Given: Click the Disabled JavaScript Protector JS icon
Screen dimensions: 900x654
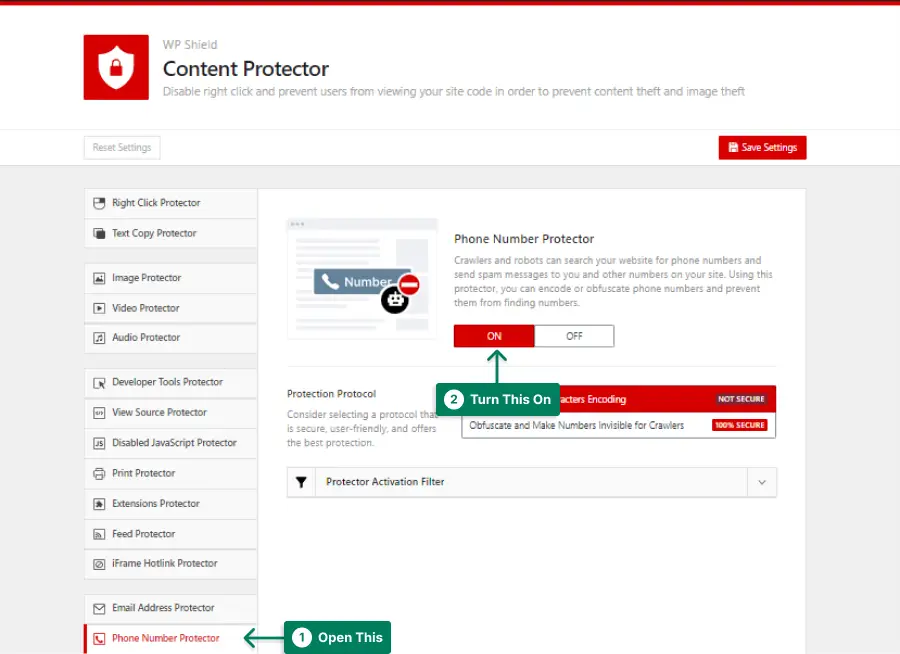Looking at the screenshot, I should pyautogui.click(x=99, y=443).
